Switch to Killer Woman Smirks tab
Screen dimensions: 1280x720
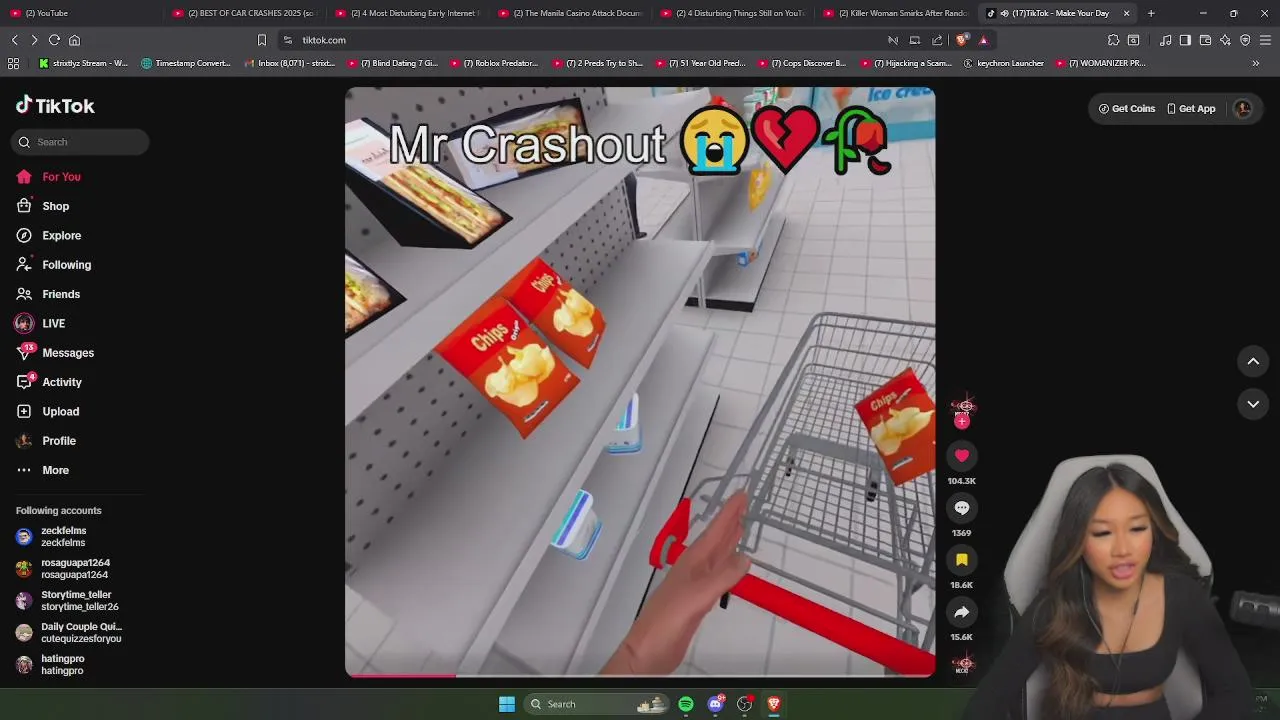coord(894,13)
